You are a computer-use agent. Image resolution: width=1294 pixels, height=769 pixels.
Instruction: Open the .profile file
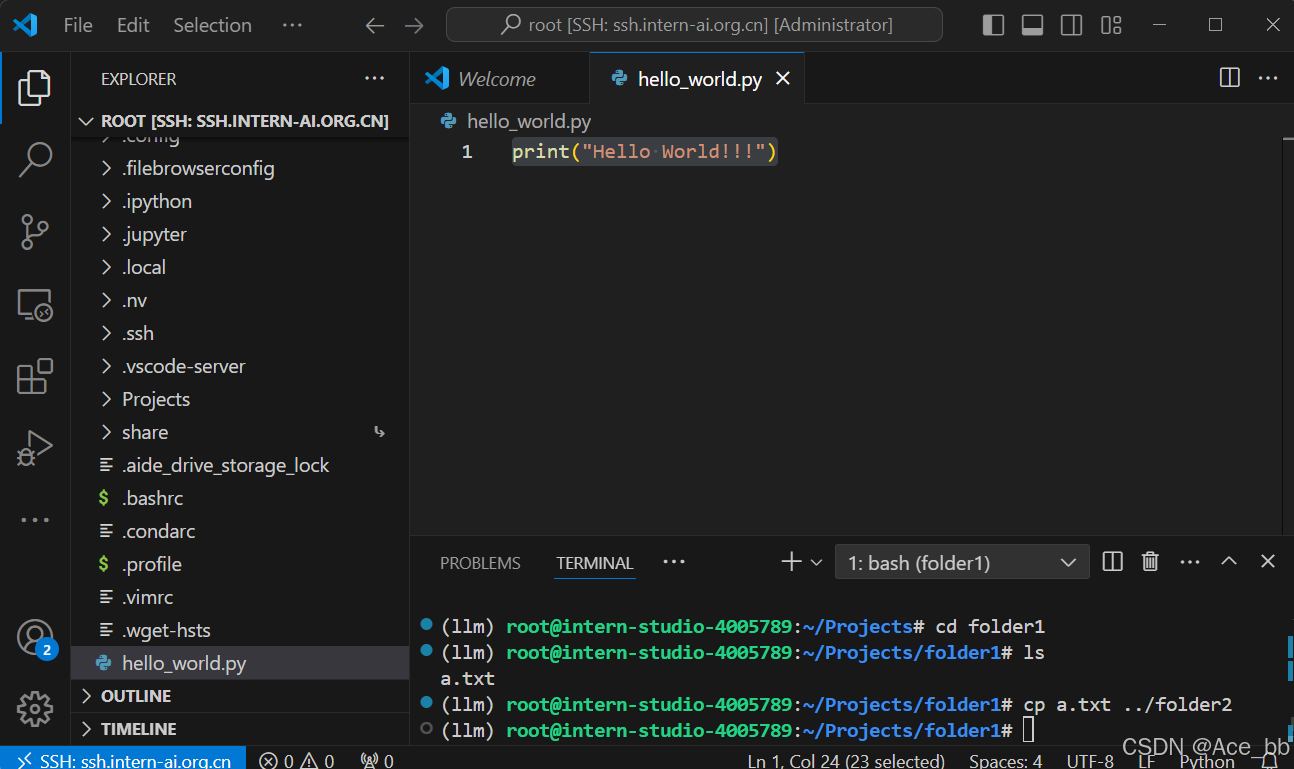[240, 564]
